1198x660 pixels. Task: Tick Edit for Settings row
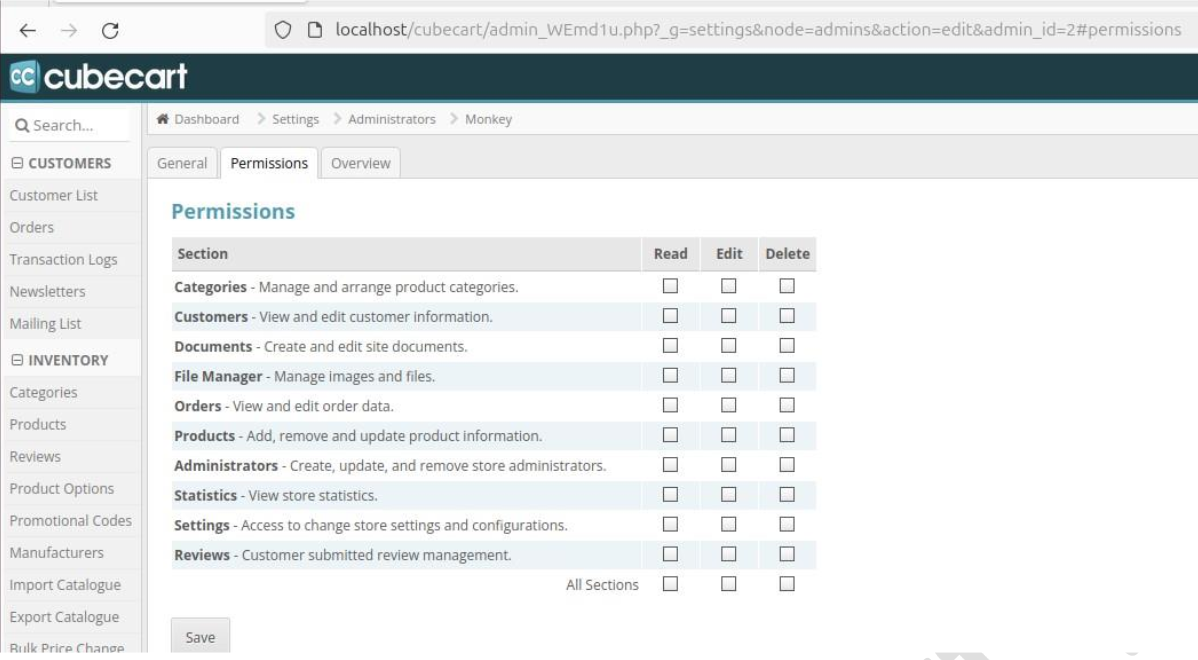[x=729, y=524]
